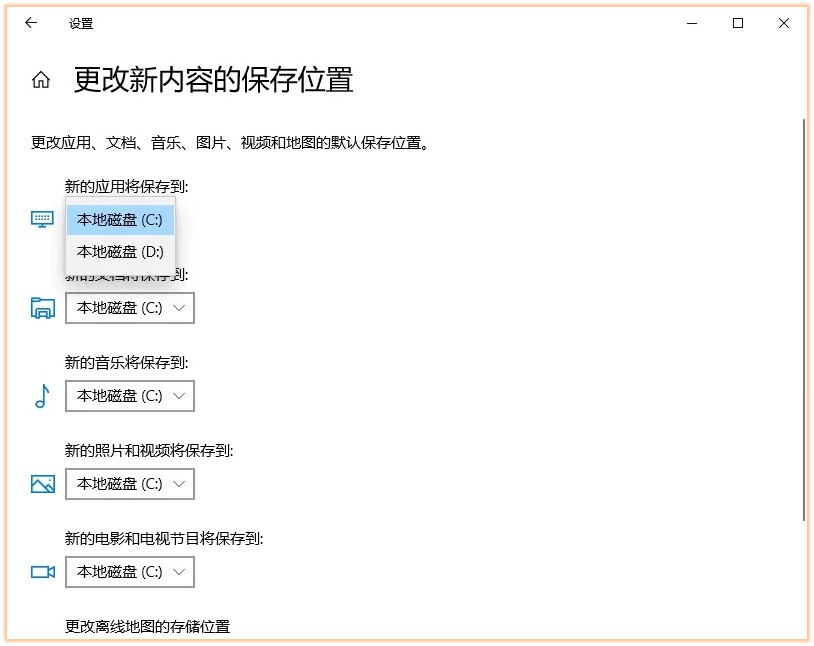Click the video camera icon for movies
This screenshot has width=814, height=646.
pos(41,572)
